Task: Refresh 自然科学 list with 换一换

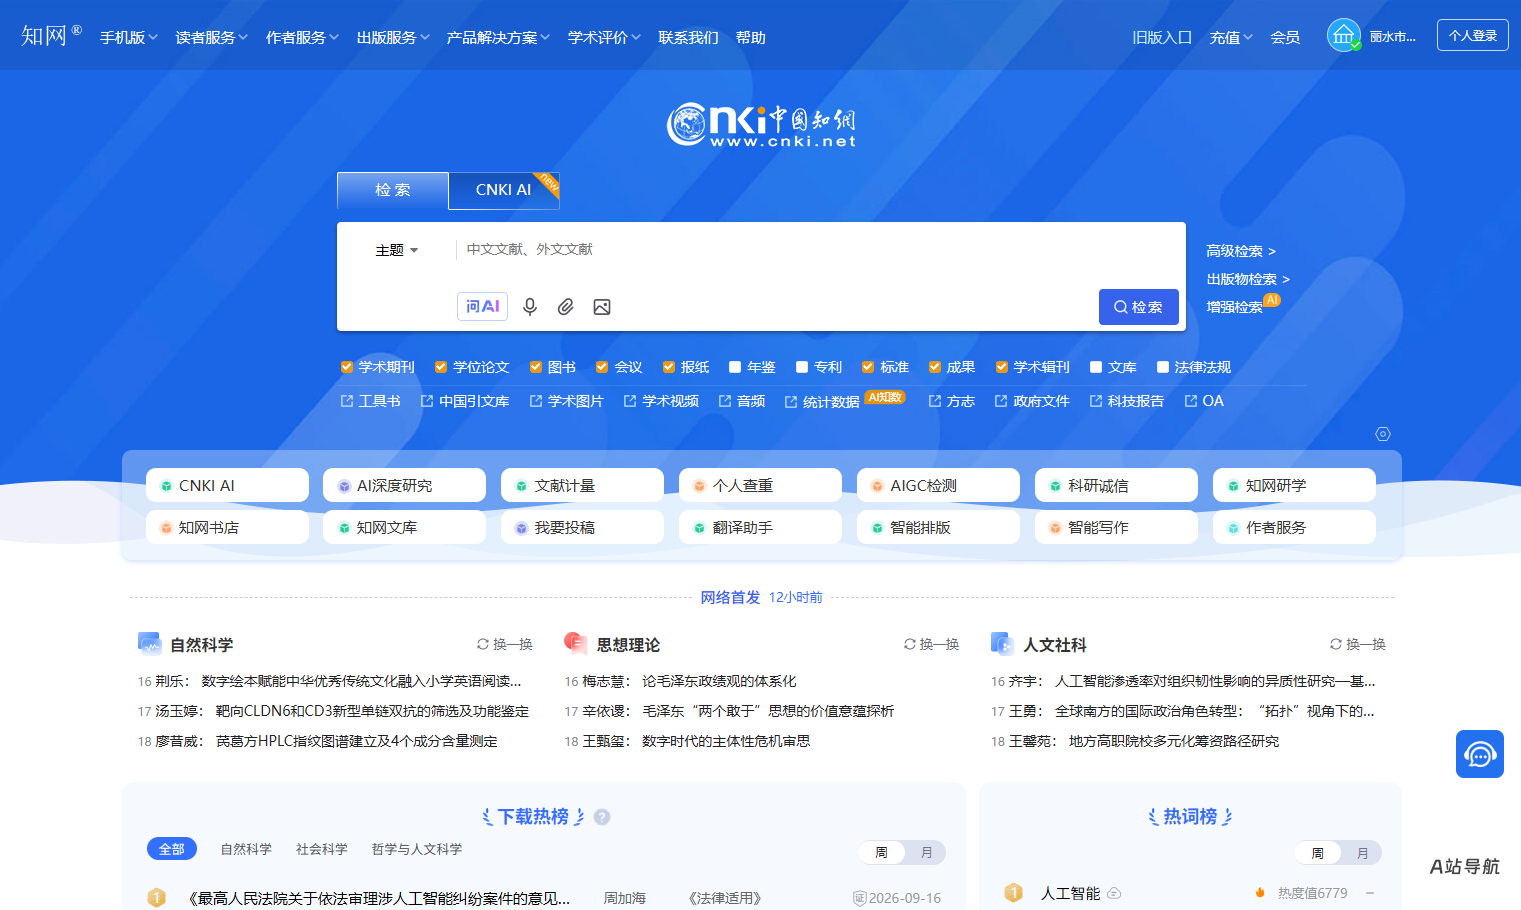Action: coord(505,644)
